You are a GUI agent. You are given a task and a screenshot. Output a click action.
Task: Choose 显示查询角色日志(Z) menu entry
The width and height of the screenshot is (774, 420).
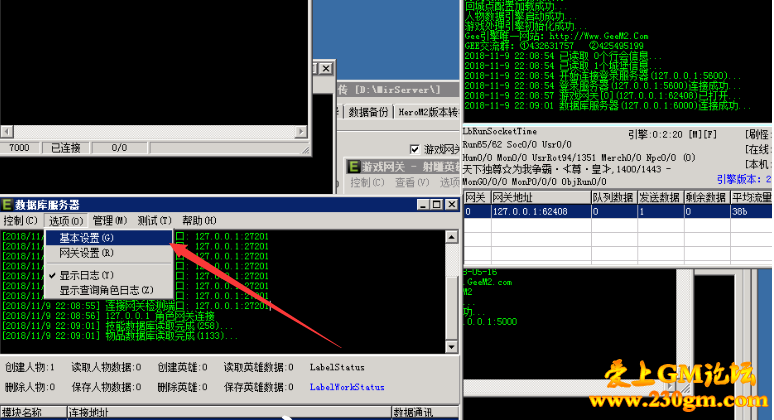(x=109, y=290)
